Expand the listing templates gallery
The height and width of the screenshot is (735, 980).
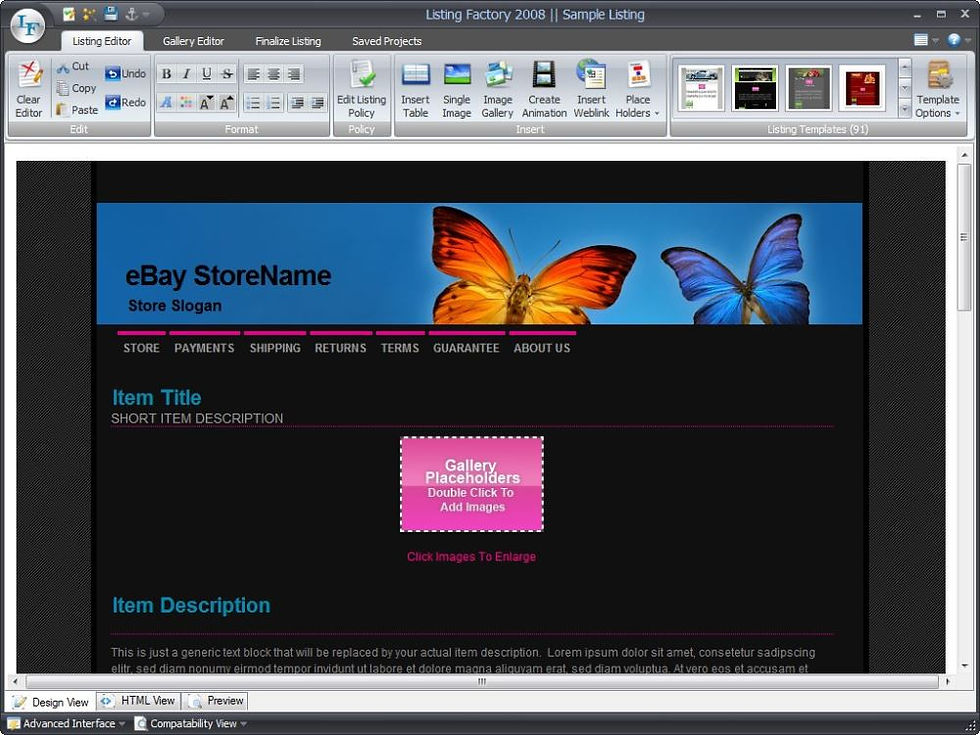click(904, 110)
